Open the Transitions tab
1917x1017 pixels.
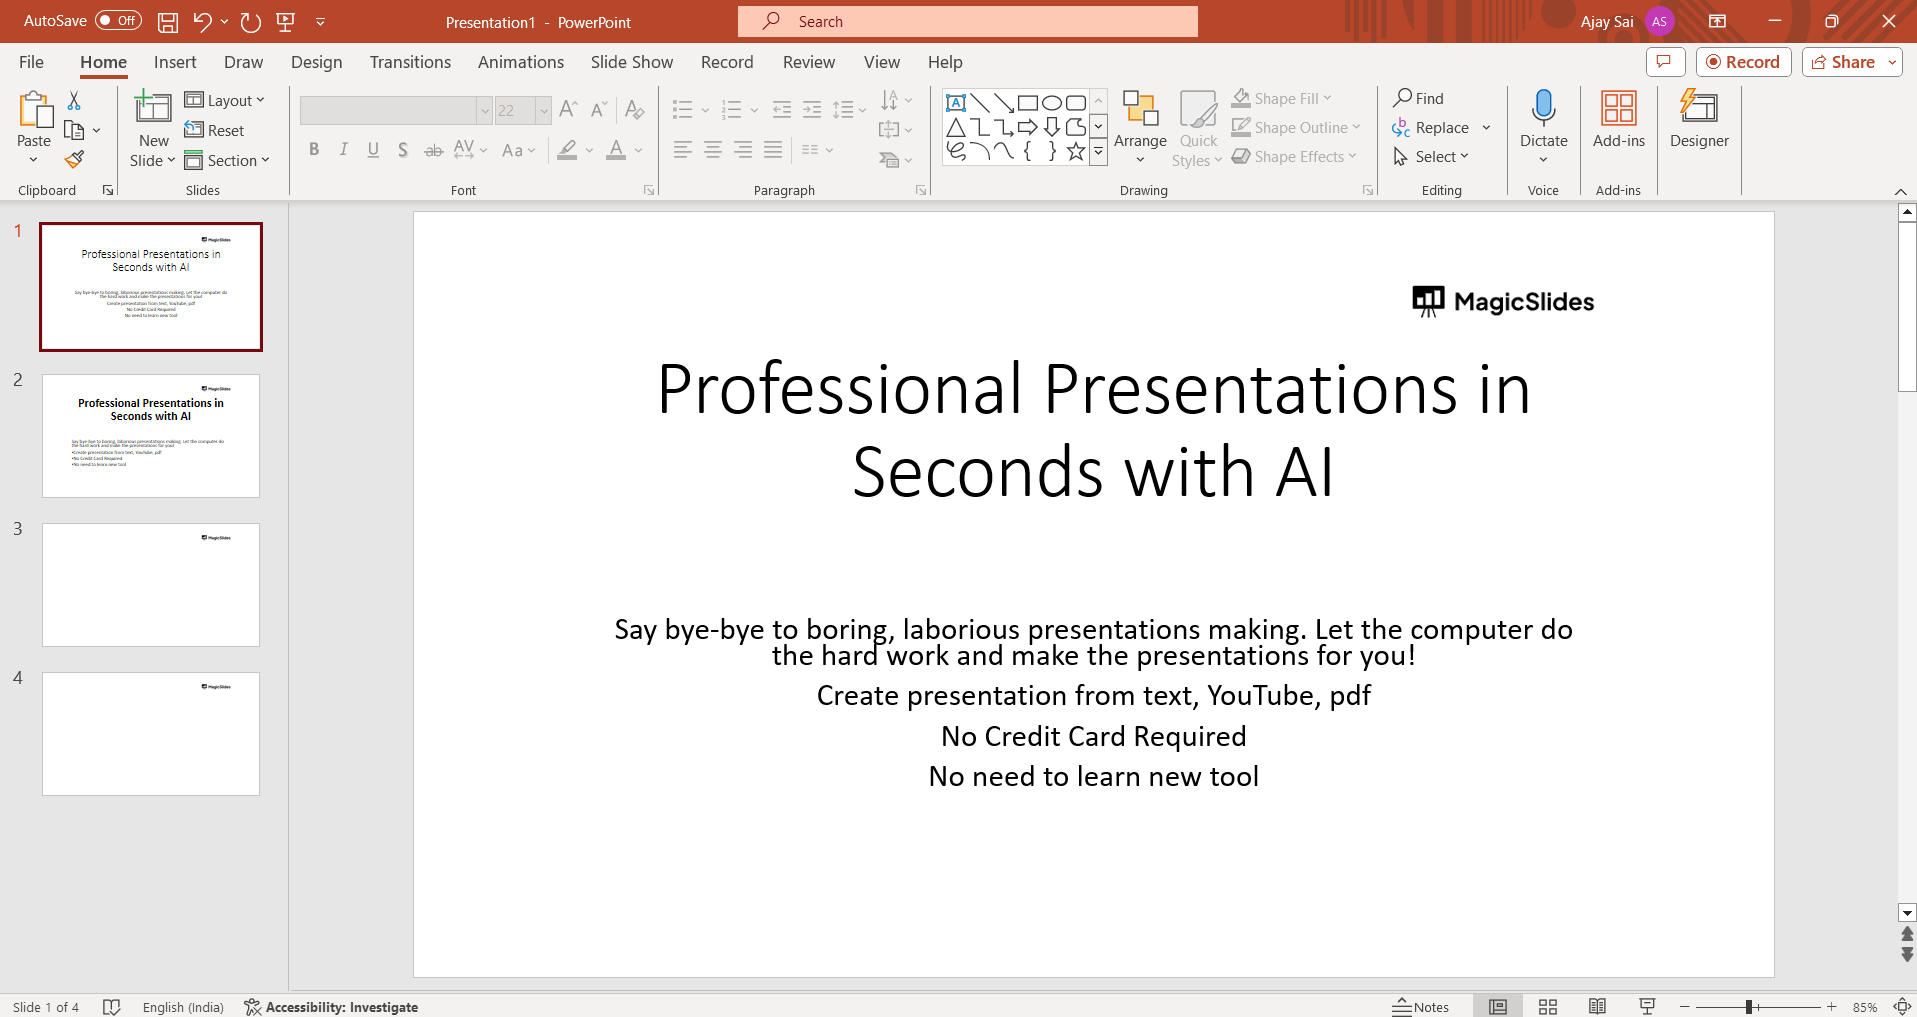tap(410, 62)
